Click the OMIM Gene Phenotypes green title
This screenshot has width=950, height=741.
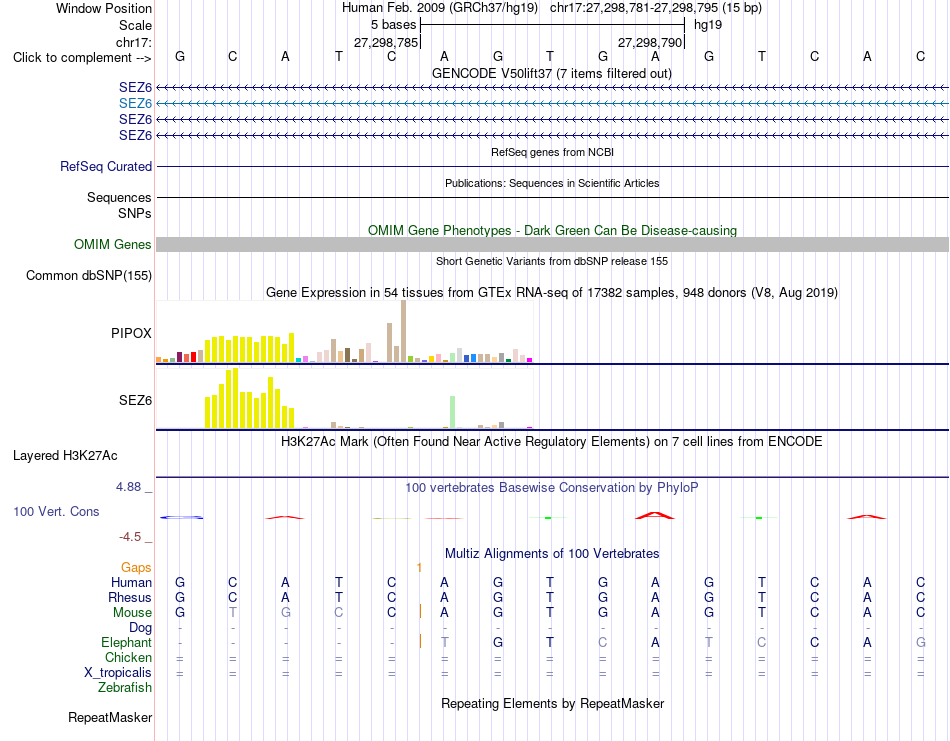click(x=553, y=230)
